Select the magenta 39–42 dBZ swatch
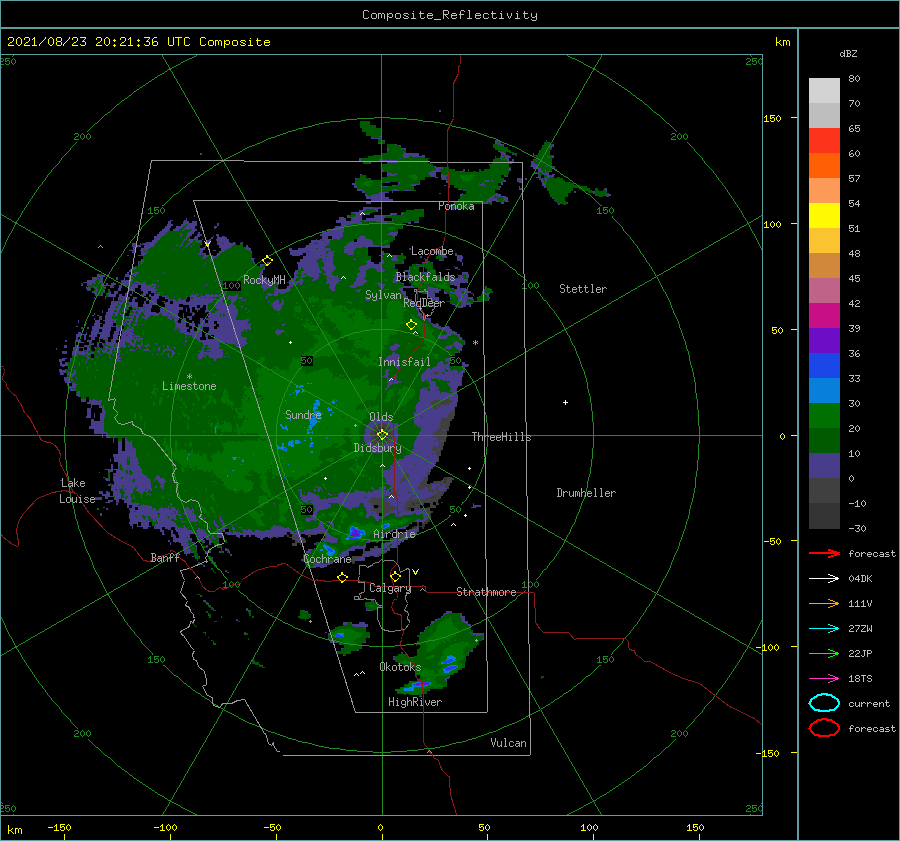 824,316
